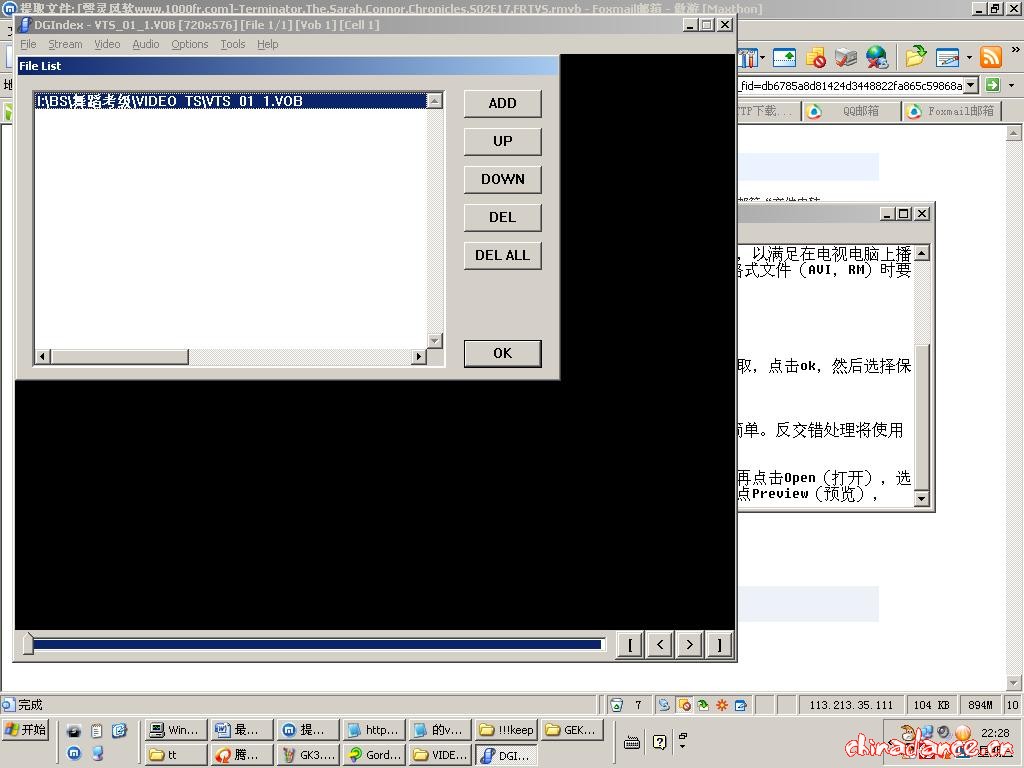
Task: Click the green Go arrow next to address bar
Action: point(992,85)
